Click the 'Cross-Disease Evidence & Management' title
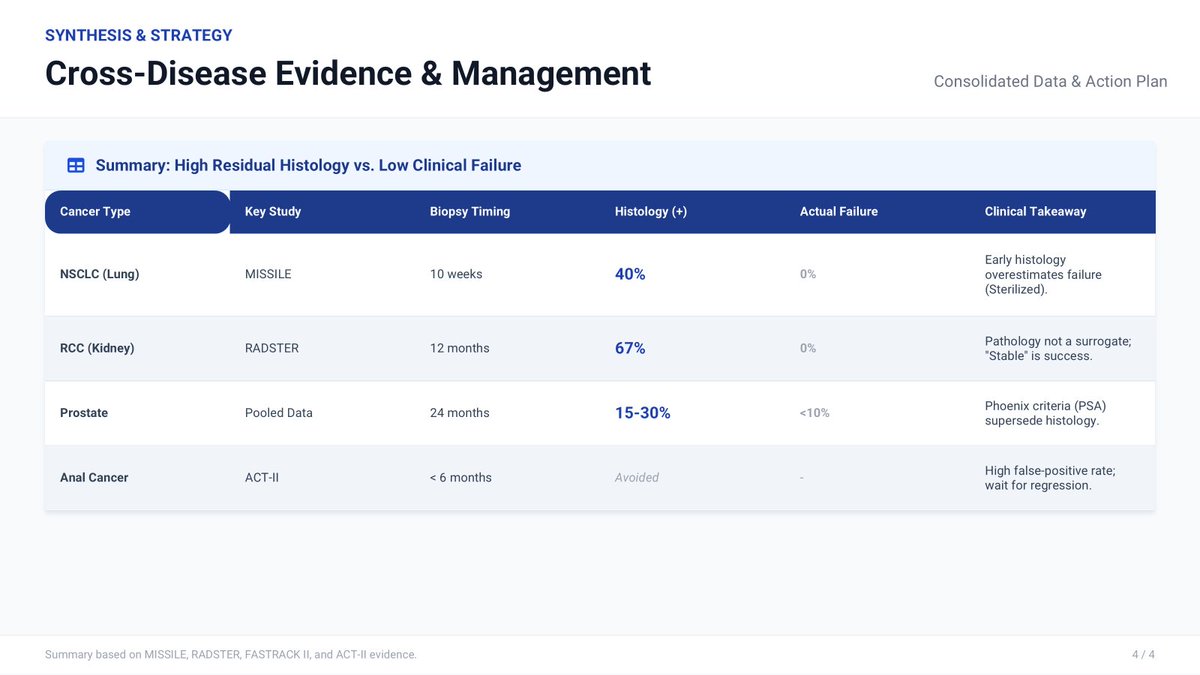 click(348, 73)
